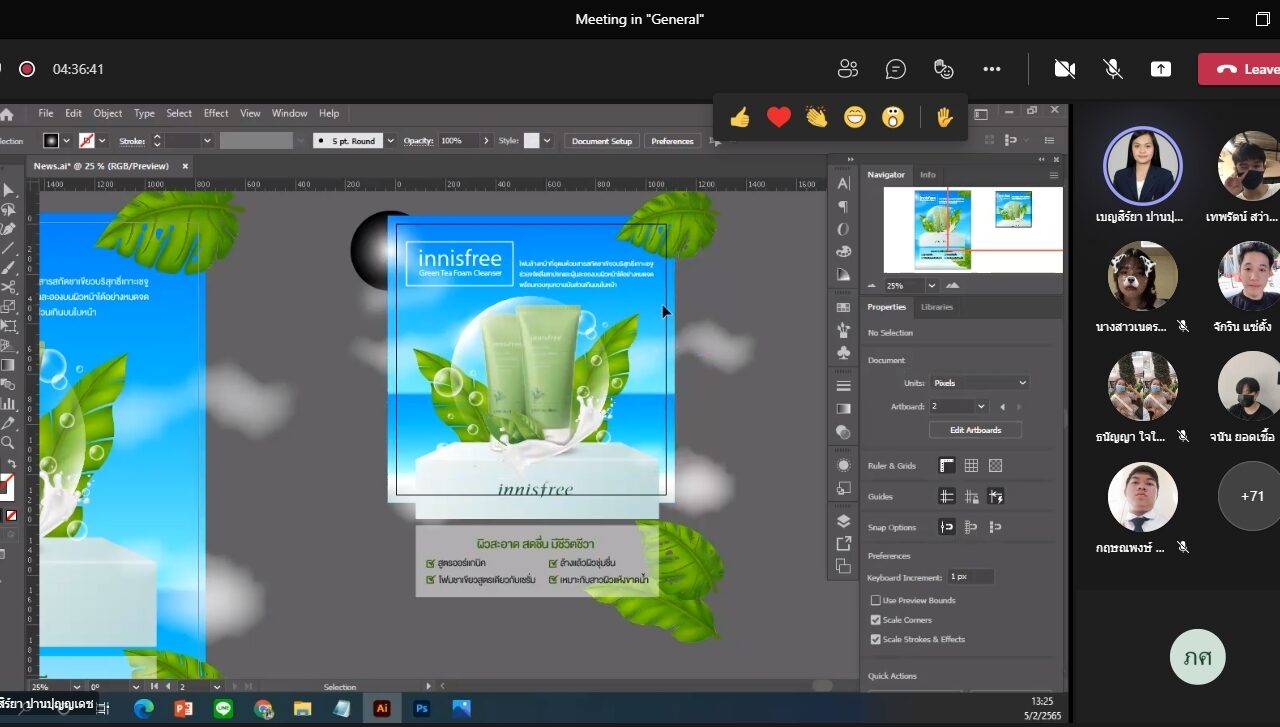Toggle Transparency Grid button
This screenshot has height=727, width=1280.
(995, 465)
